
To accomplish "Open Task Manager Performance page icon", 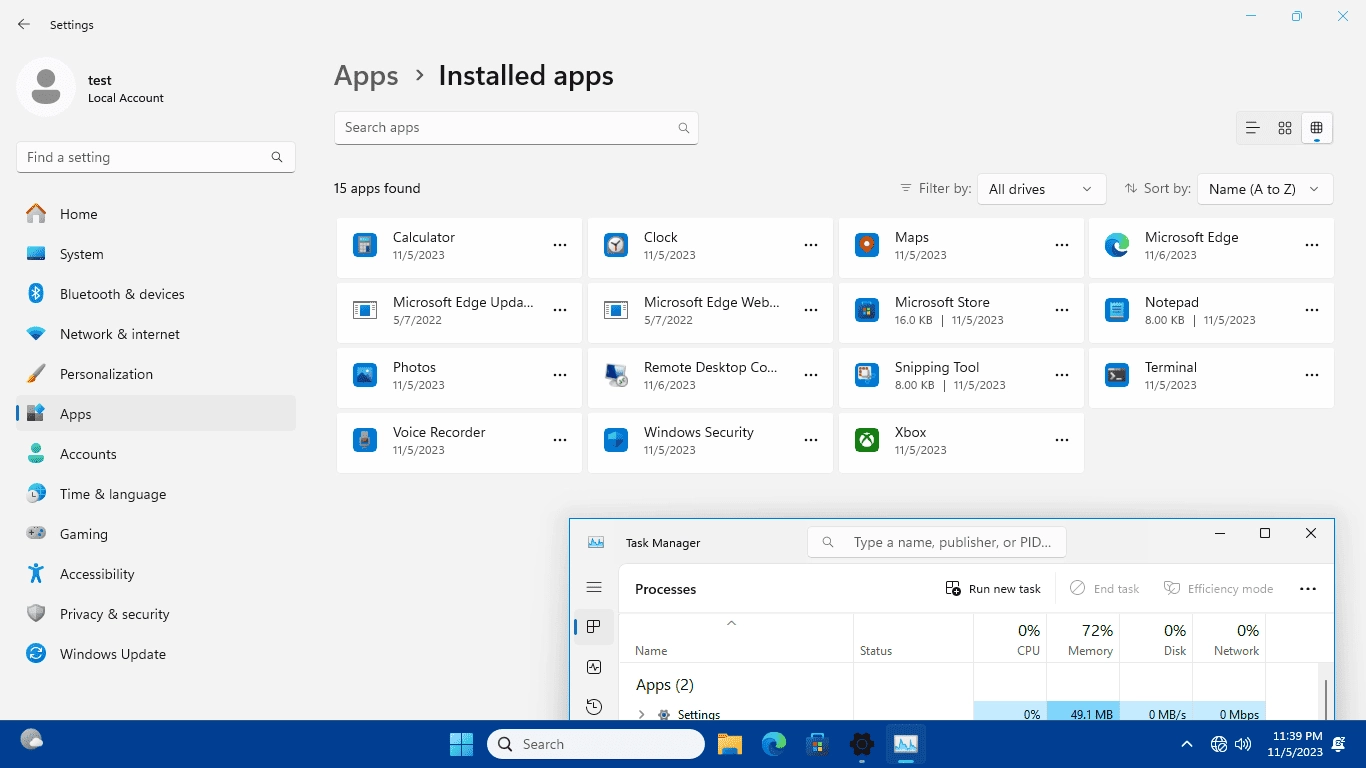I will (594, 667).
